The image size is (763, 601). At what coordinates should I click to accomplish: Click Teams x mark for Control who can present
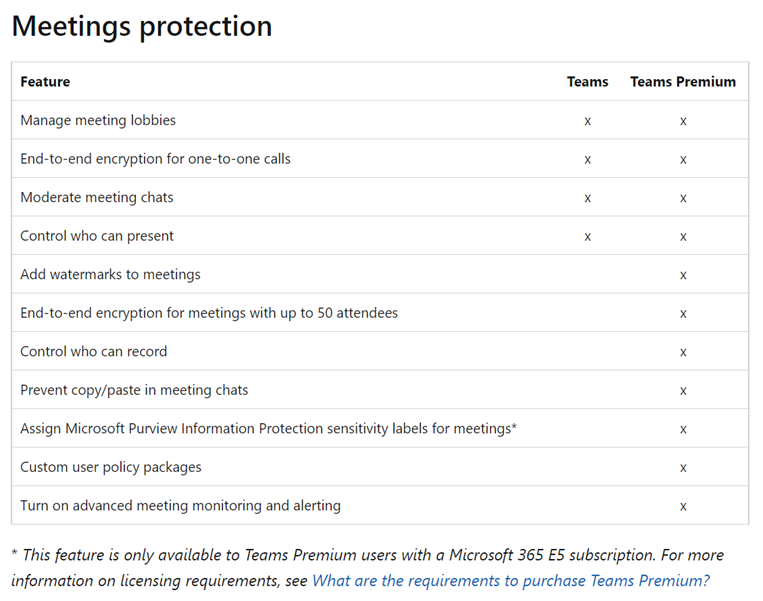587,237
